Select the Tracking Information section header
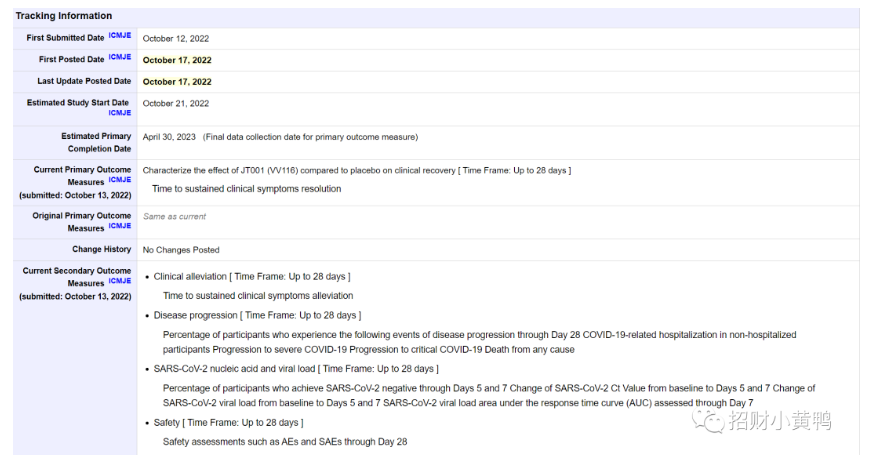This screenshot has width=882, height=455. click(x=64, y=16)
